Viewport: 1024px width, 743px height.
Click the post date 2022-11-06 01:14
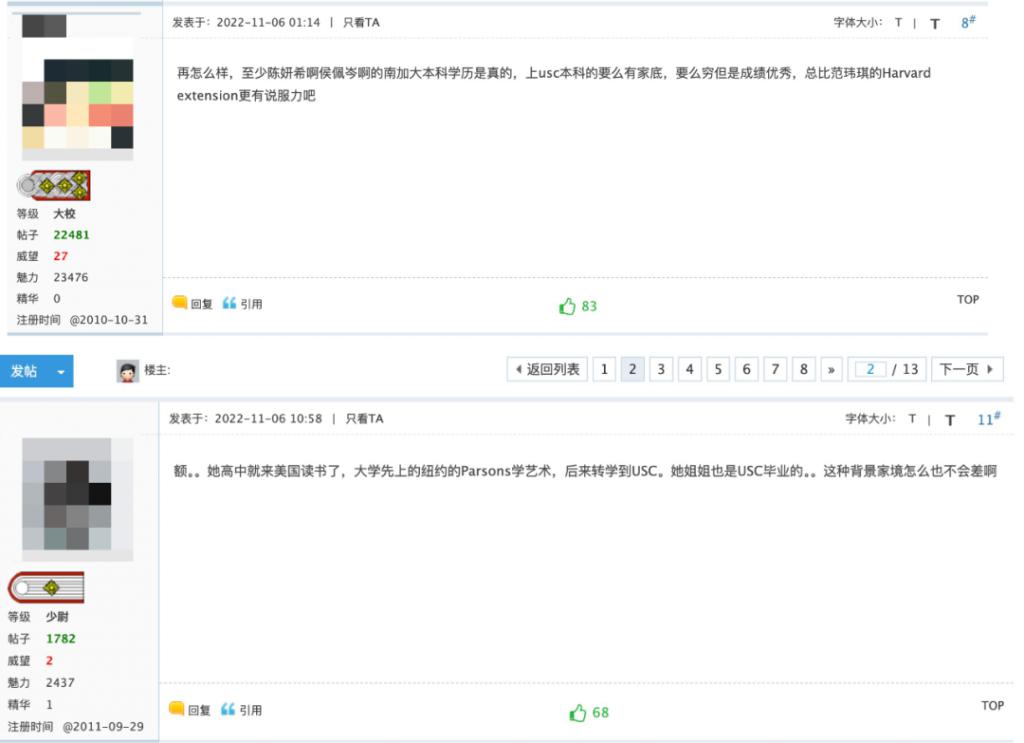point(268,22)
